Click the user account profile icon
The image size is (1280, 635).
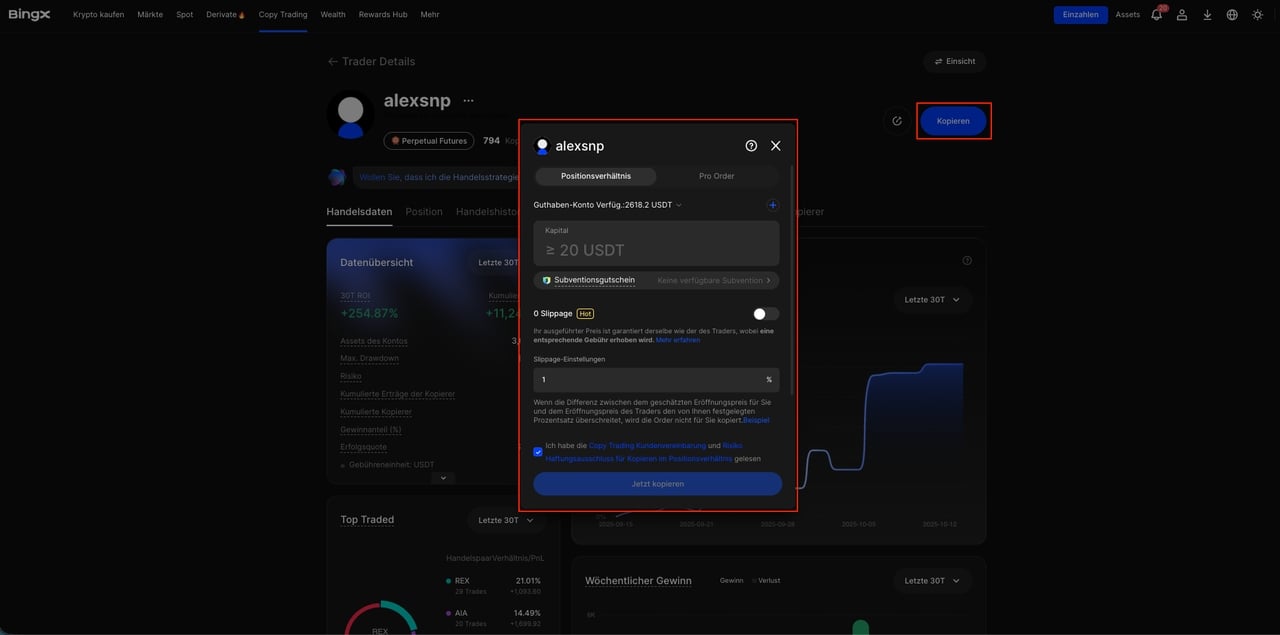(1182, 15)
